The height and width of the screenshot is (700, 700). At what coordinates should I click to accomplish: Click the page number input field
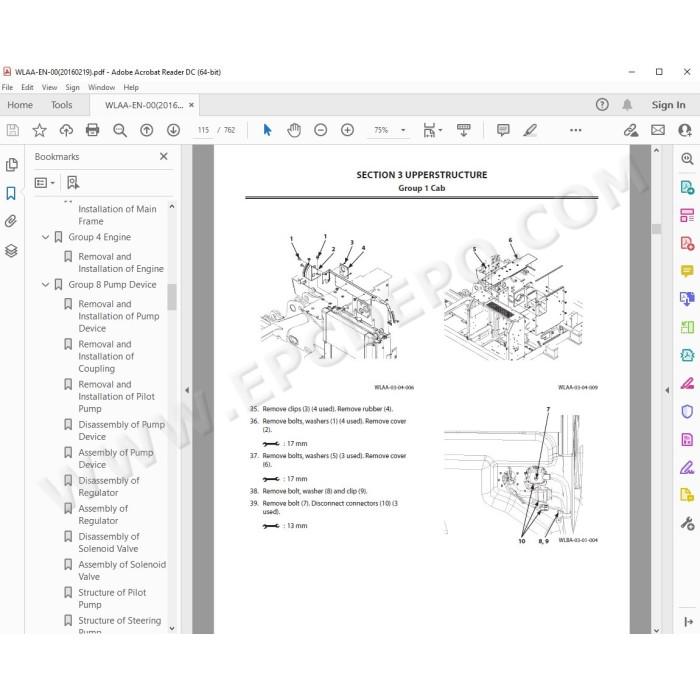pyautogui.click(x=204, y=130)
